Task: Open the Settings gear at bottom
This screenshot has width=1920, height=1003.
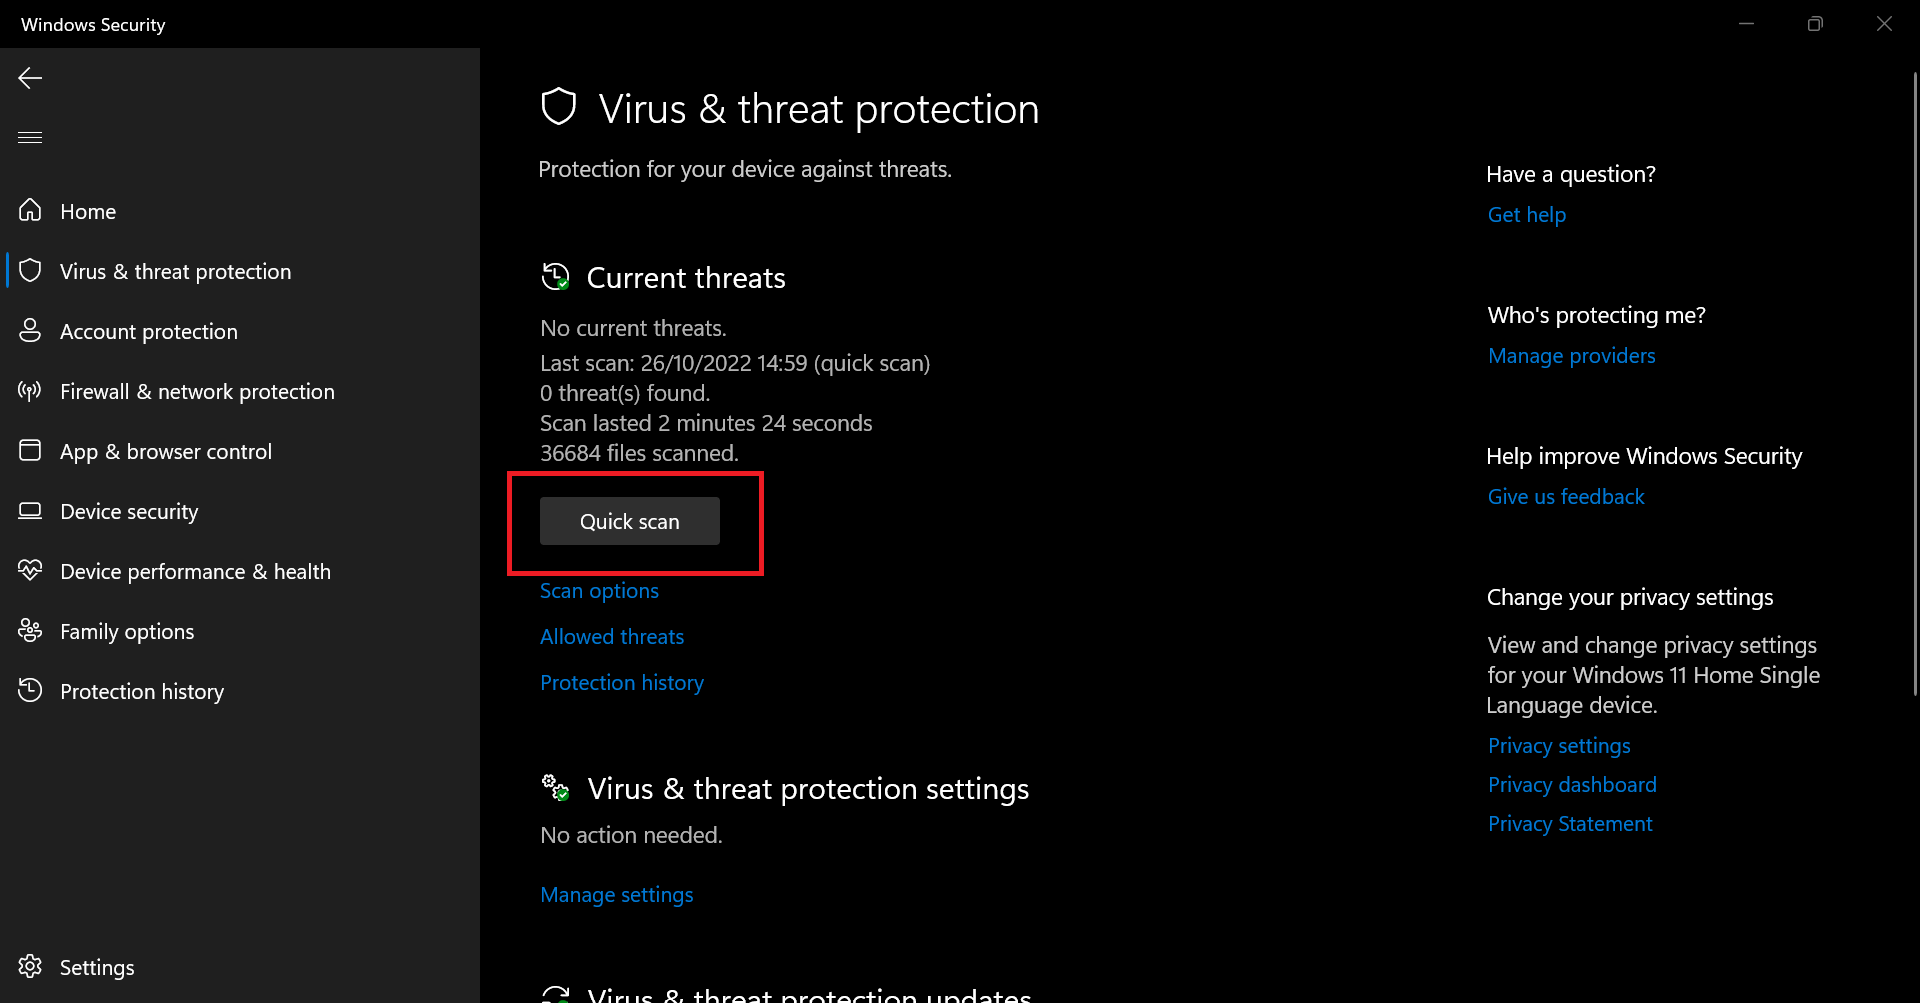Action: click(97, 967)
